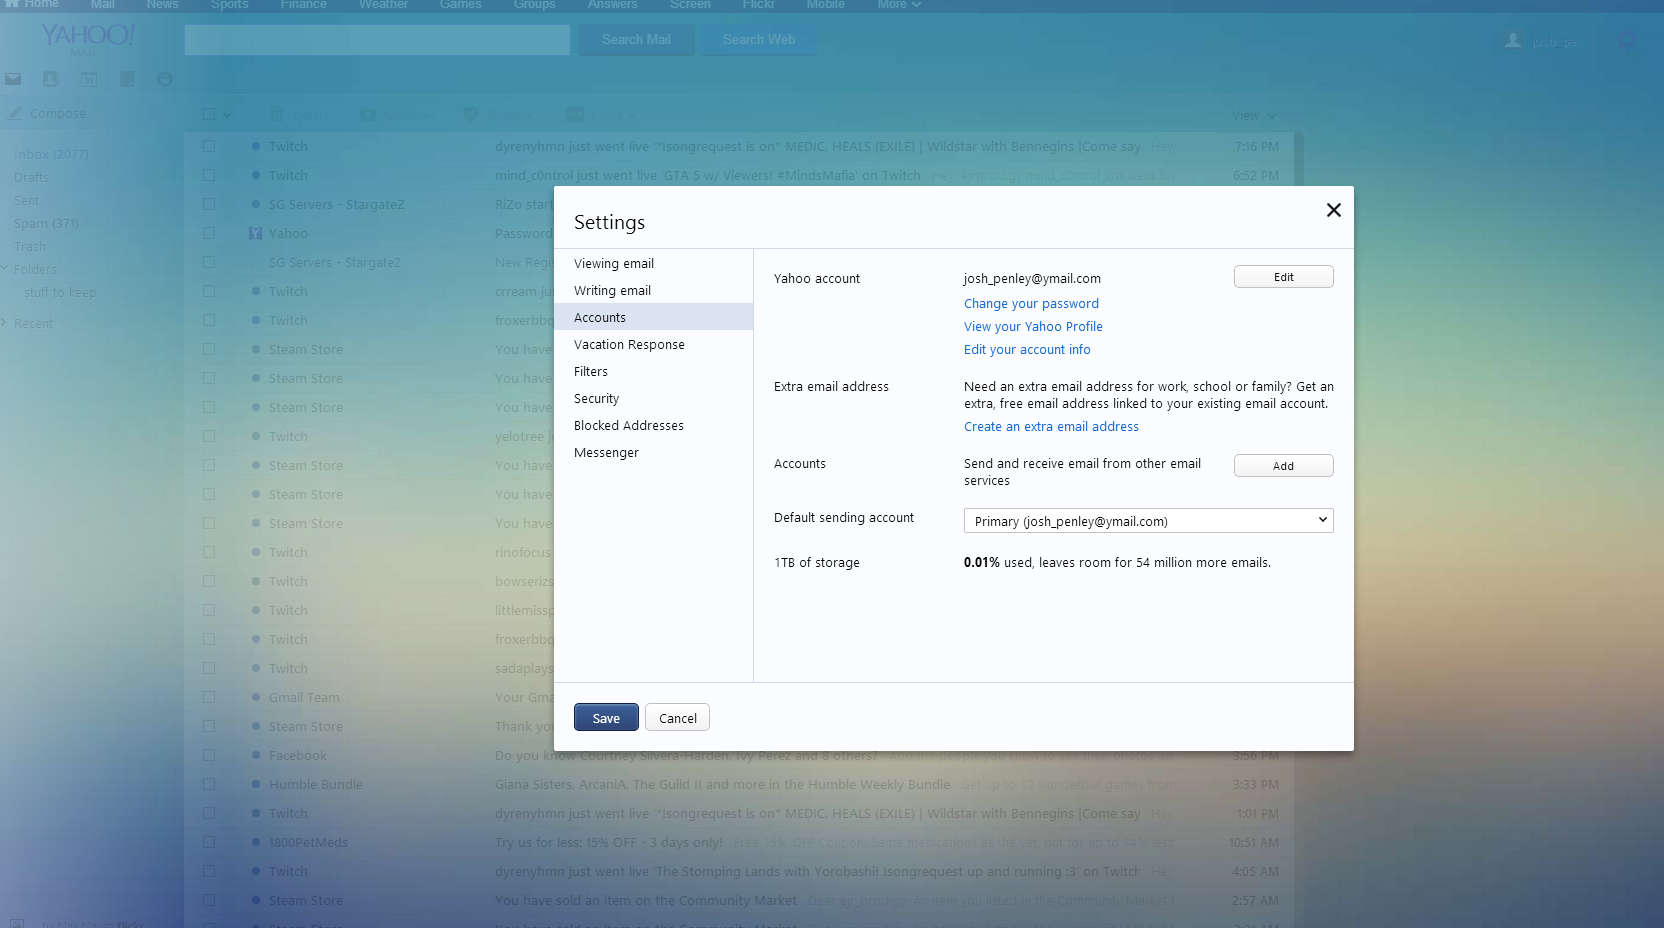Viewport: 1664px width, 928px height.
Task: Check the Twitch 7:16 PM email checkbox
Action: tap(209, 146)
